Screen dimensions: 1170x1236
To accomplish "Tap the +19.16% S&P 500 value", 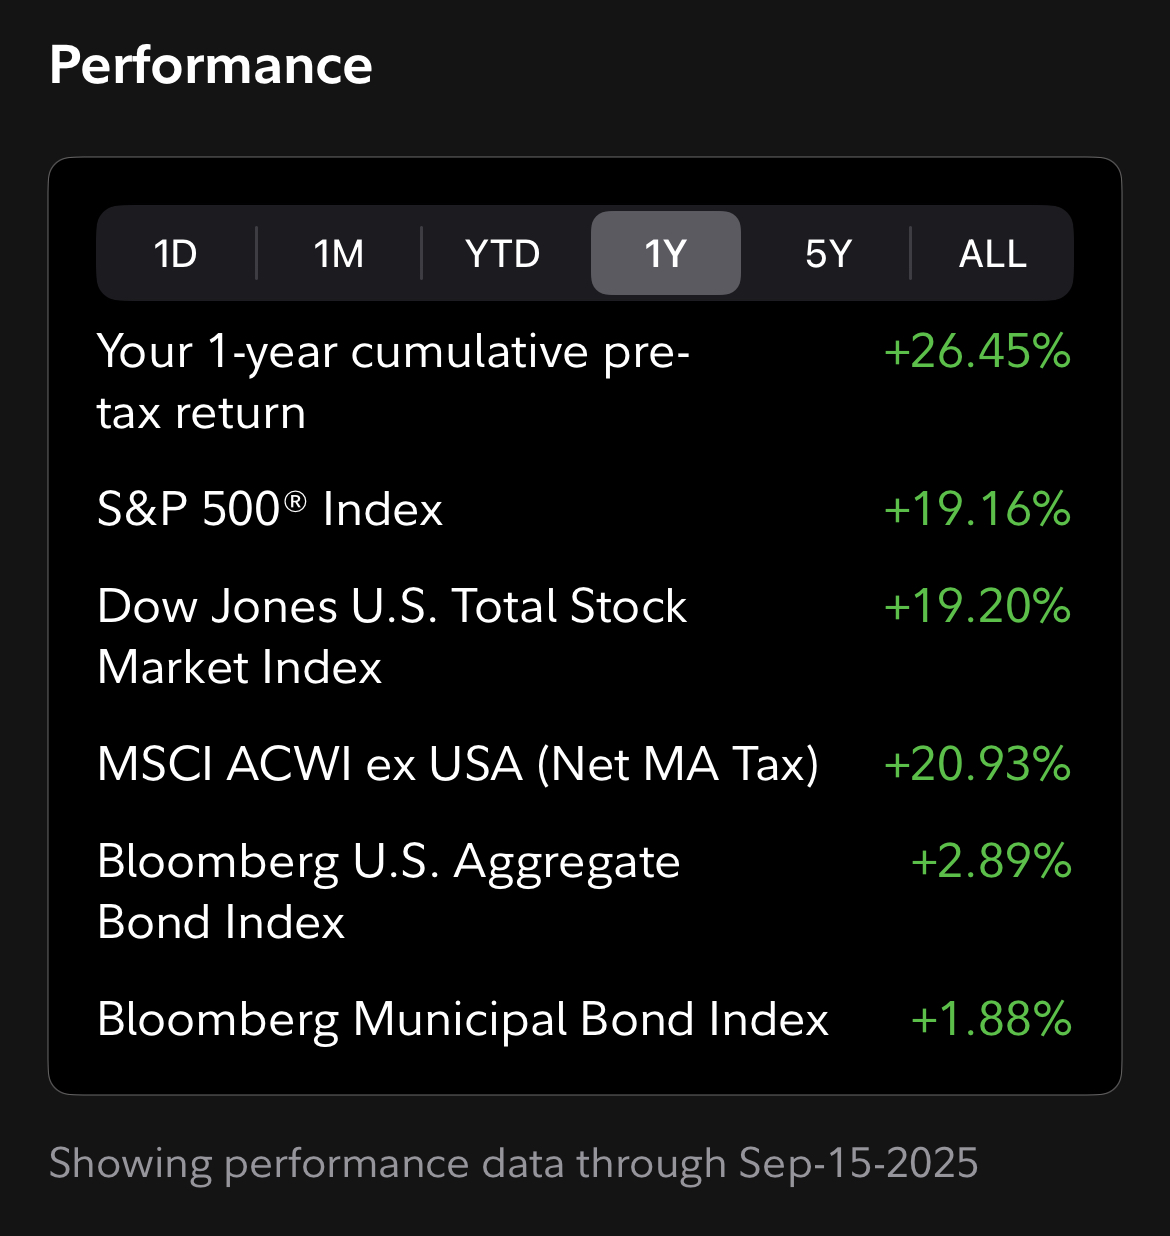I will 977,509.
